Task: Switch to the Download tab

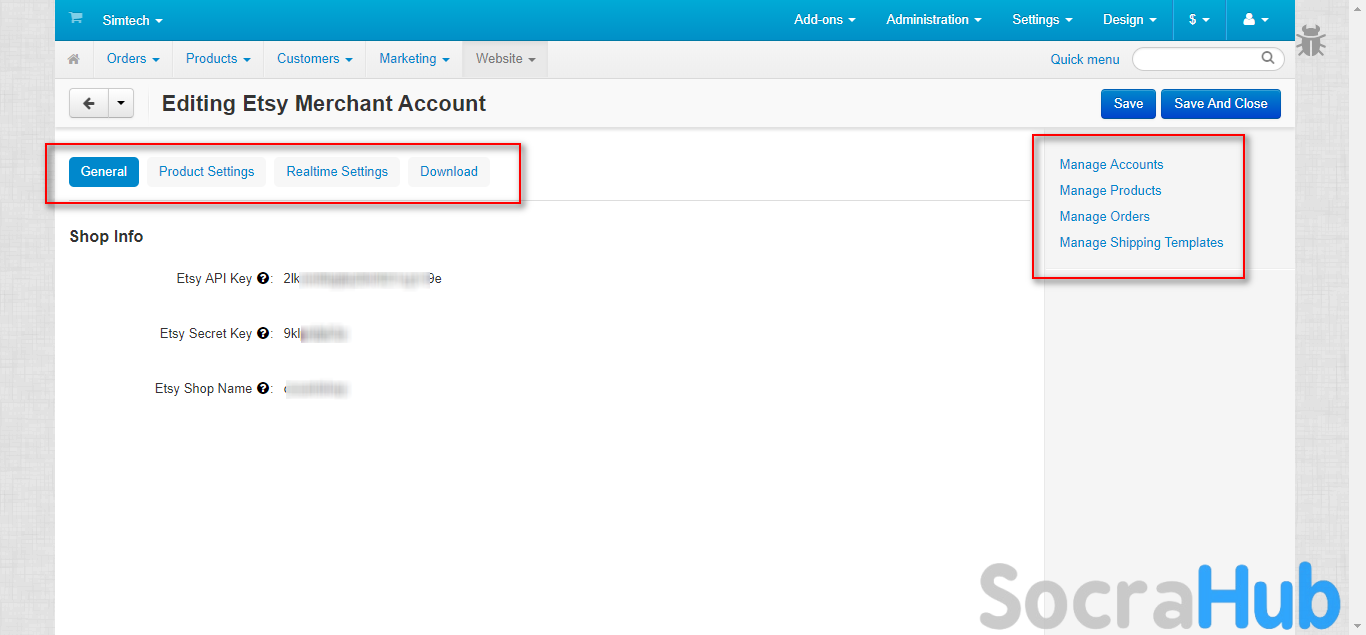Action: pyautogui.click(x=449, y=171)
